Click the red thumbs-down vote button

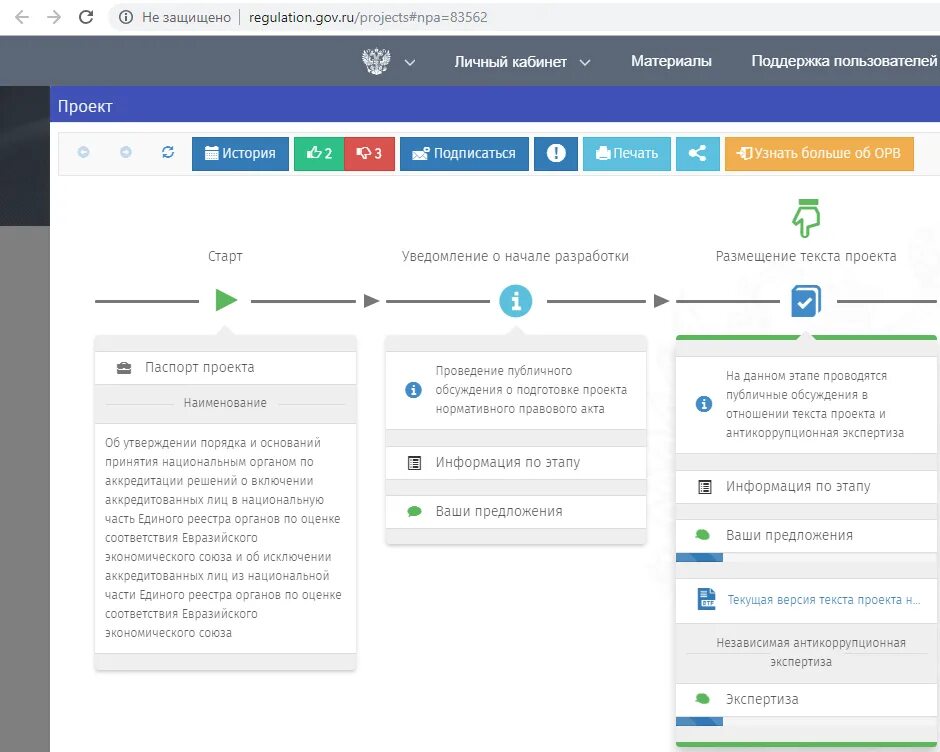coord(369,154)
